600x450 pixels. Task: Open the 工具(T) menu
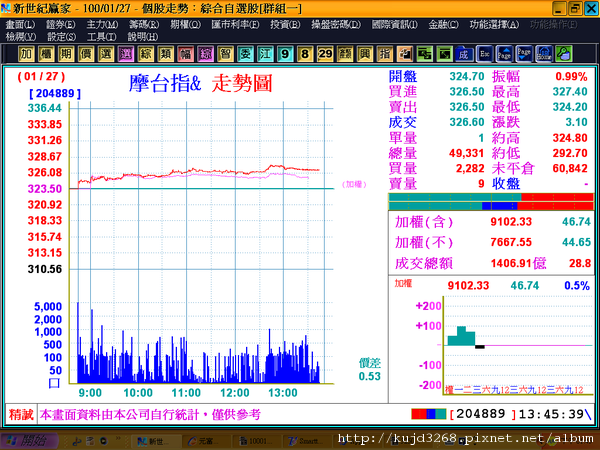102,37
